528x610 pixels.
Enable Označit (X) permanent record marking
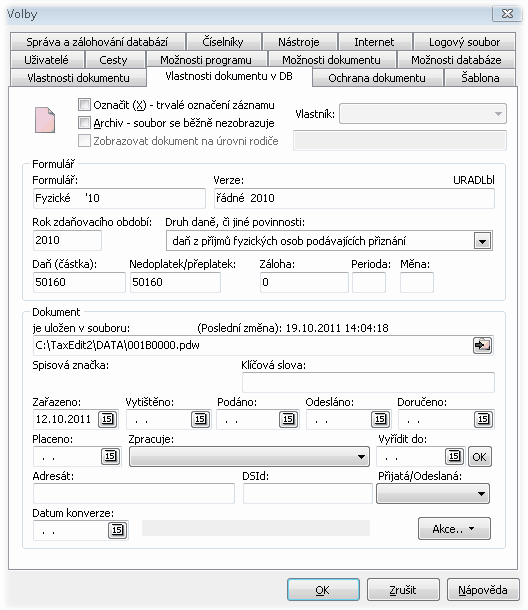(x=84, y=105)
